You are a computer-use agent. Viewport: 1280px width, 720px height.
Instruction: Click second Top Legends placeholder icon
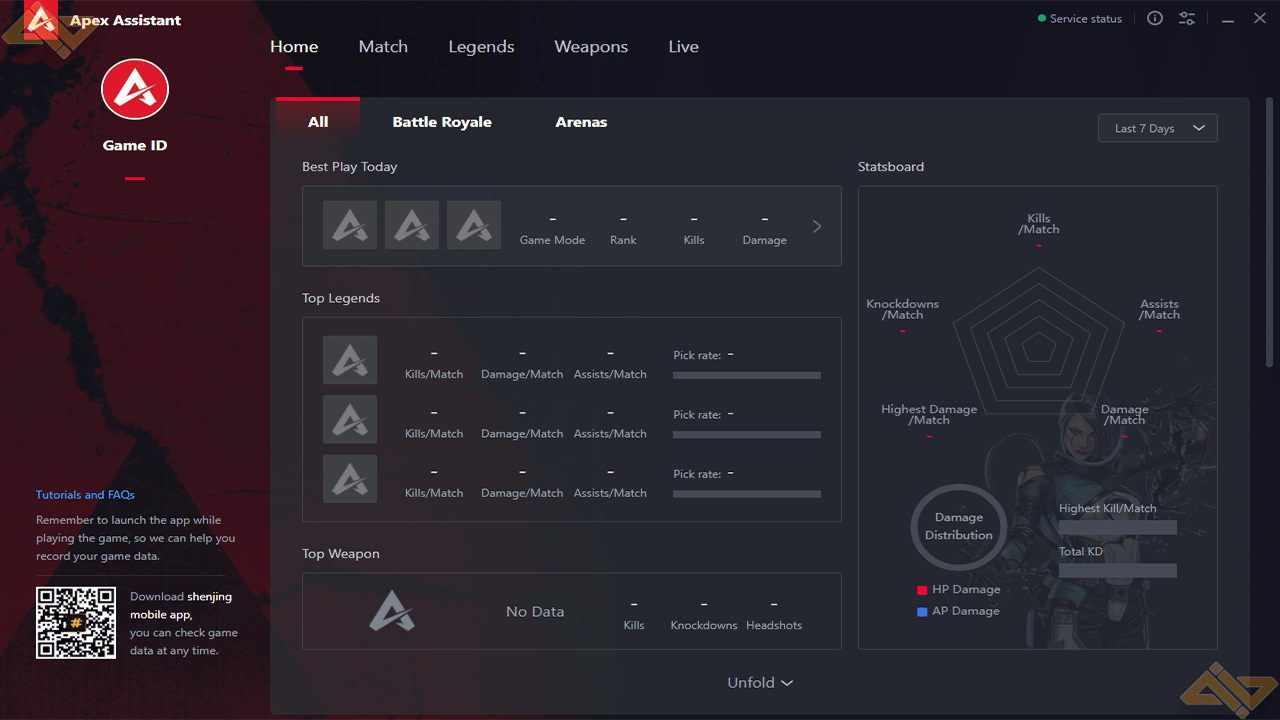click(350, 419)
